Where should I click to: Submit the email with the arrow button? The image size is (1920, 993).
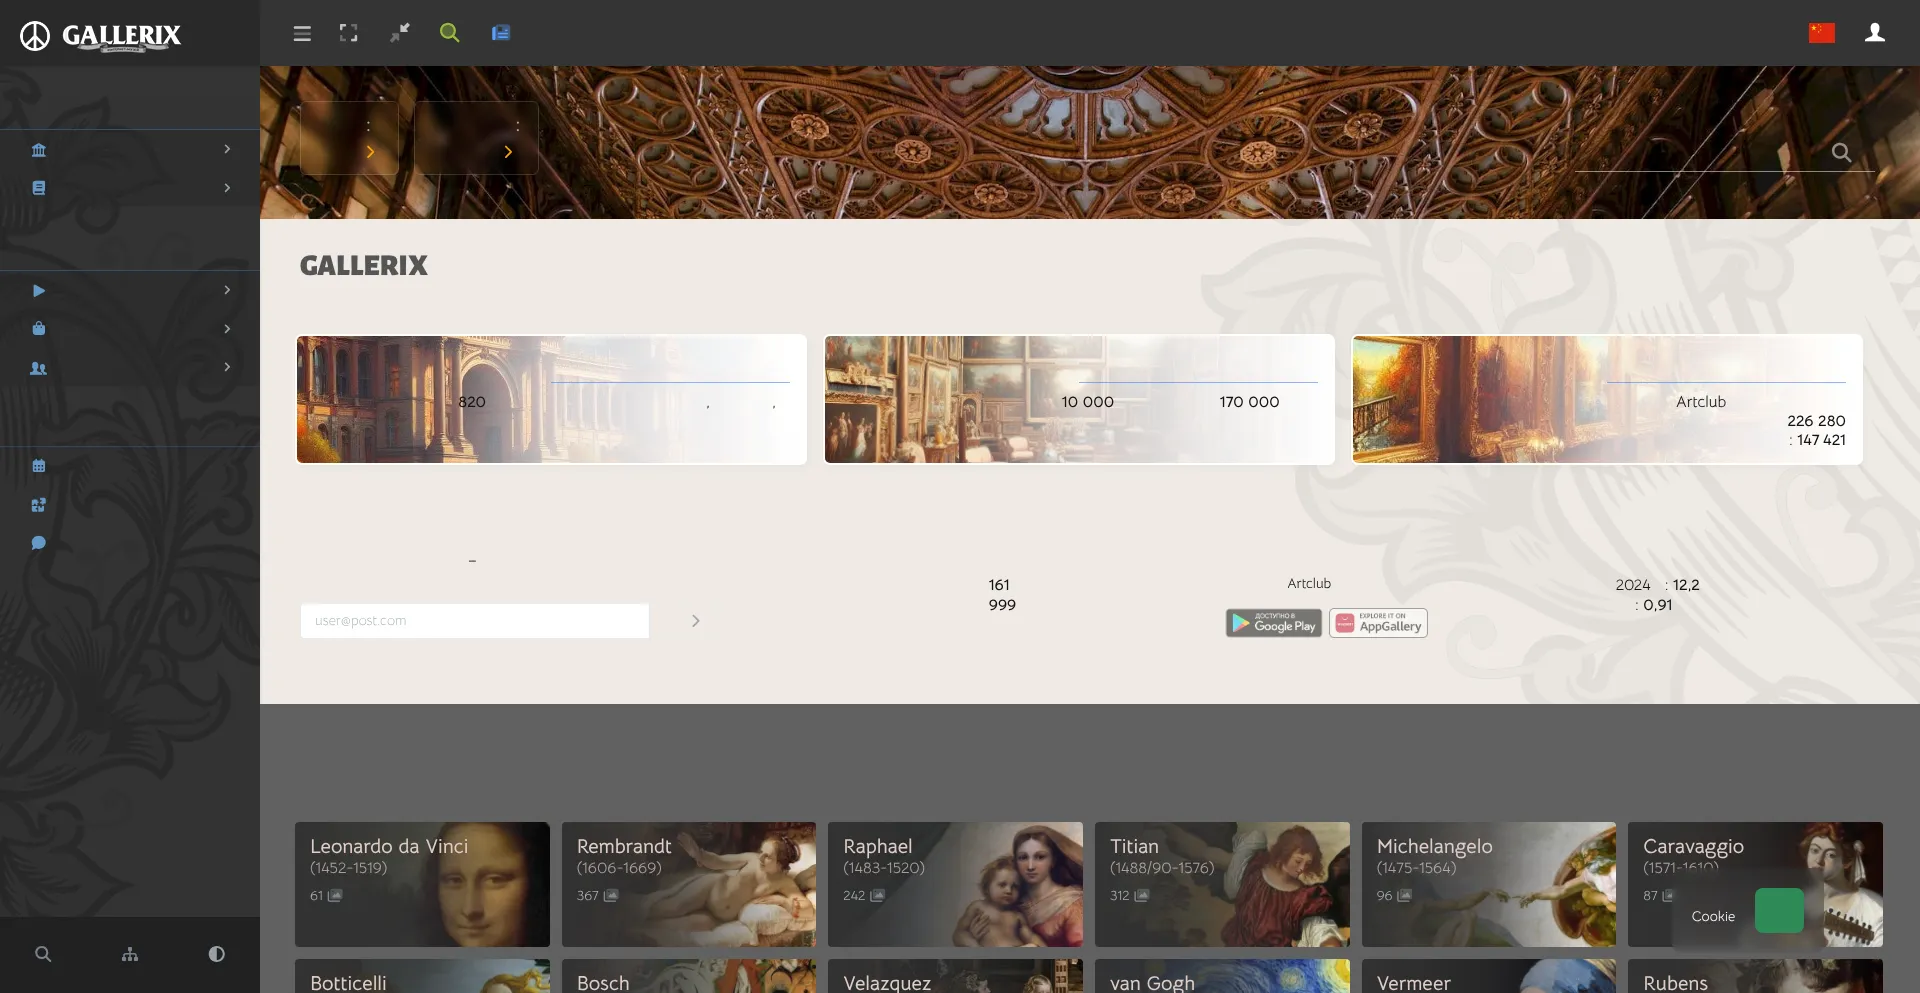696,621
